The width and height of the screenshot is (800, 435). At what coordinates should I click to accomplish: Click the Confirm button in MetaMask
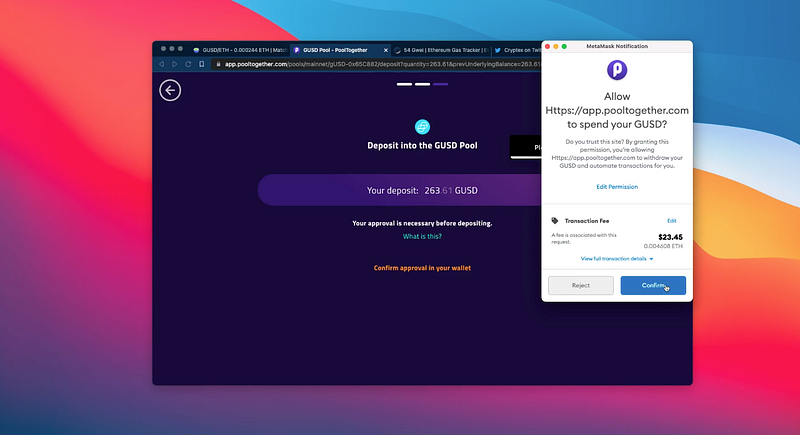pos(653,286)
